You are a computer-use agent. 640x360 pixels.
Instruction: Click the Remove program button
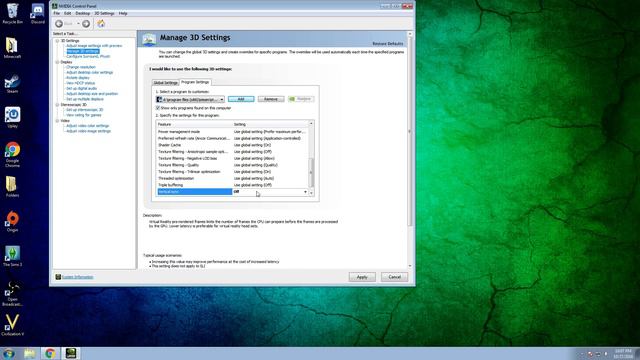pos(271,99)
